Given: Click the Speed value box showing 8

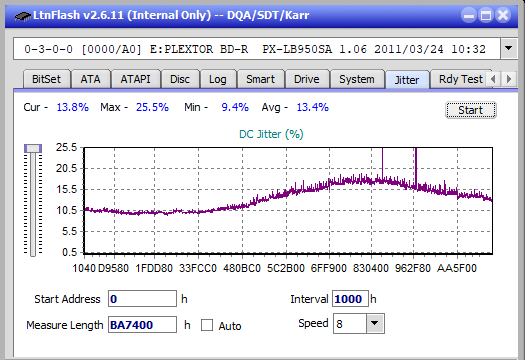Looking at the screenshot, I should [x=350, y=324].
